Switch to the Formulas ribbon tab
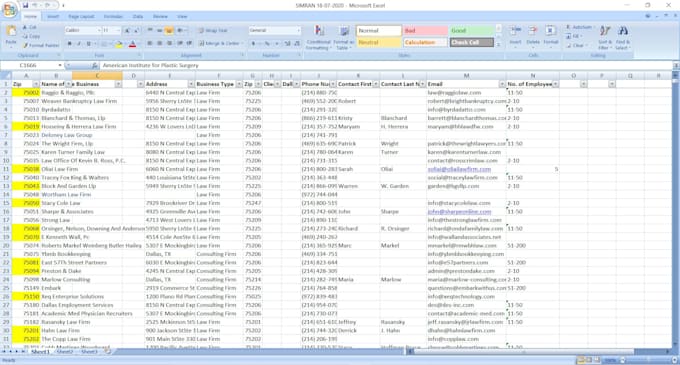Viewport: 680px width, 365px height. click(x=113, y=16)
